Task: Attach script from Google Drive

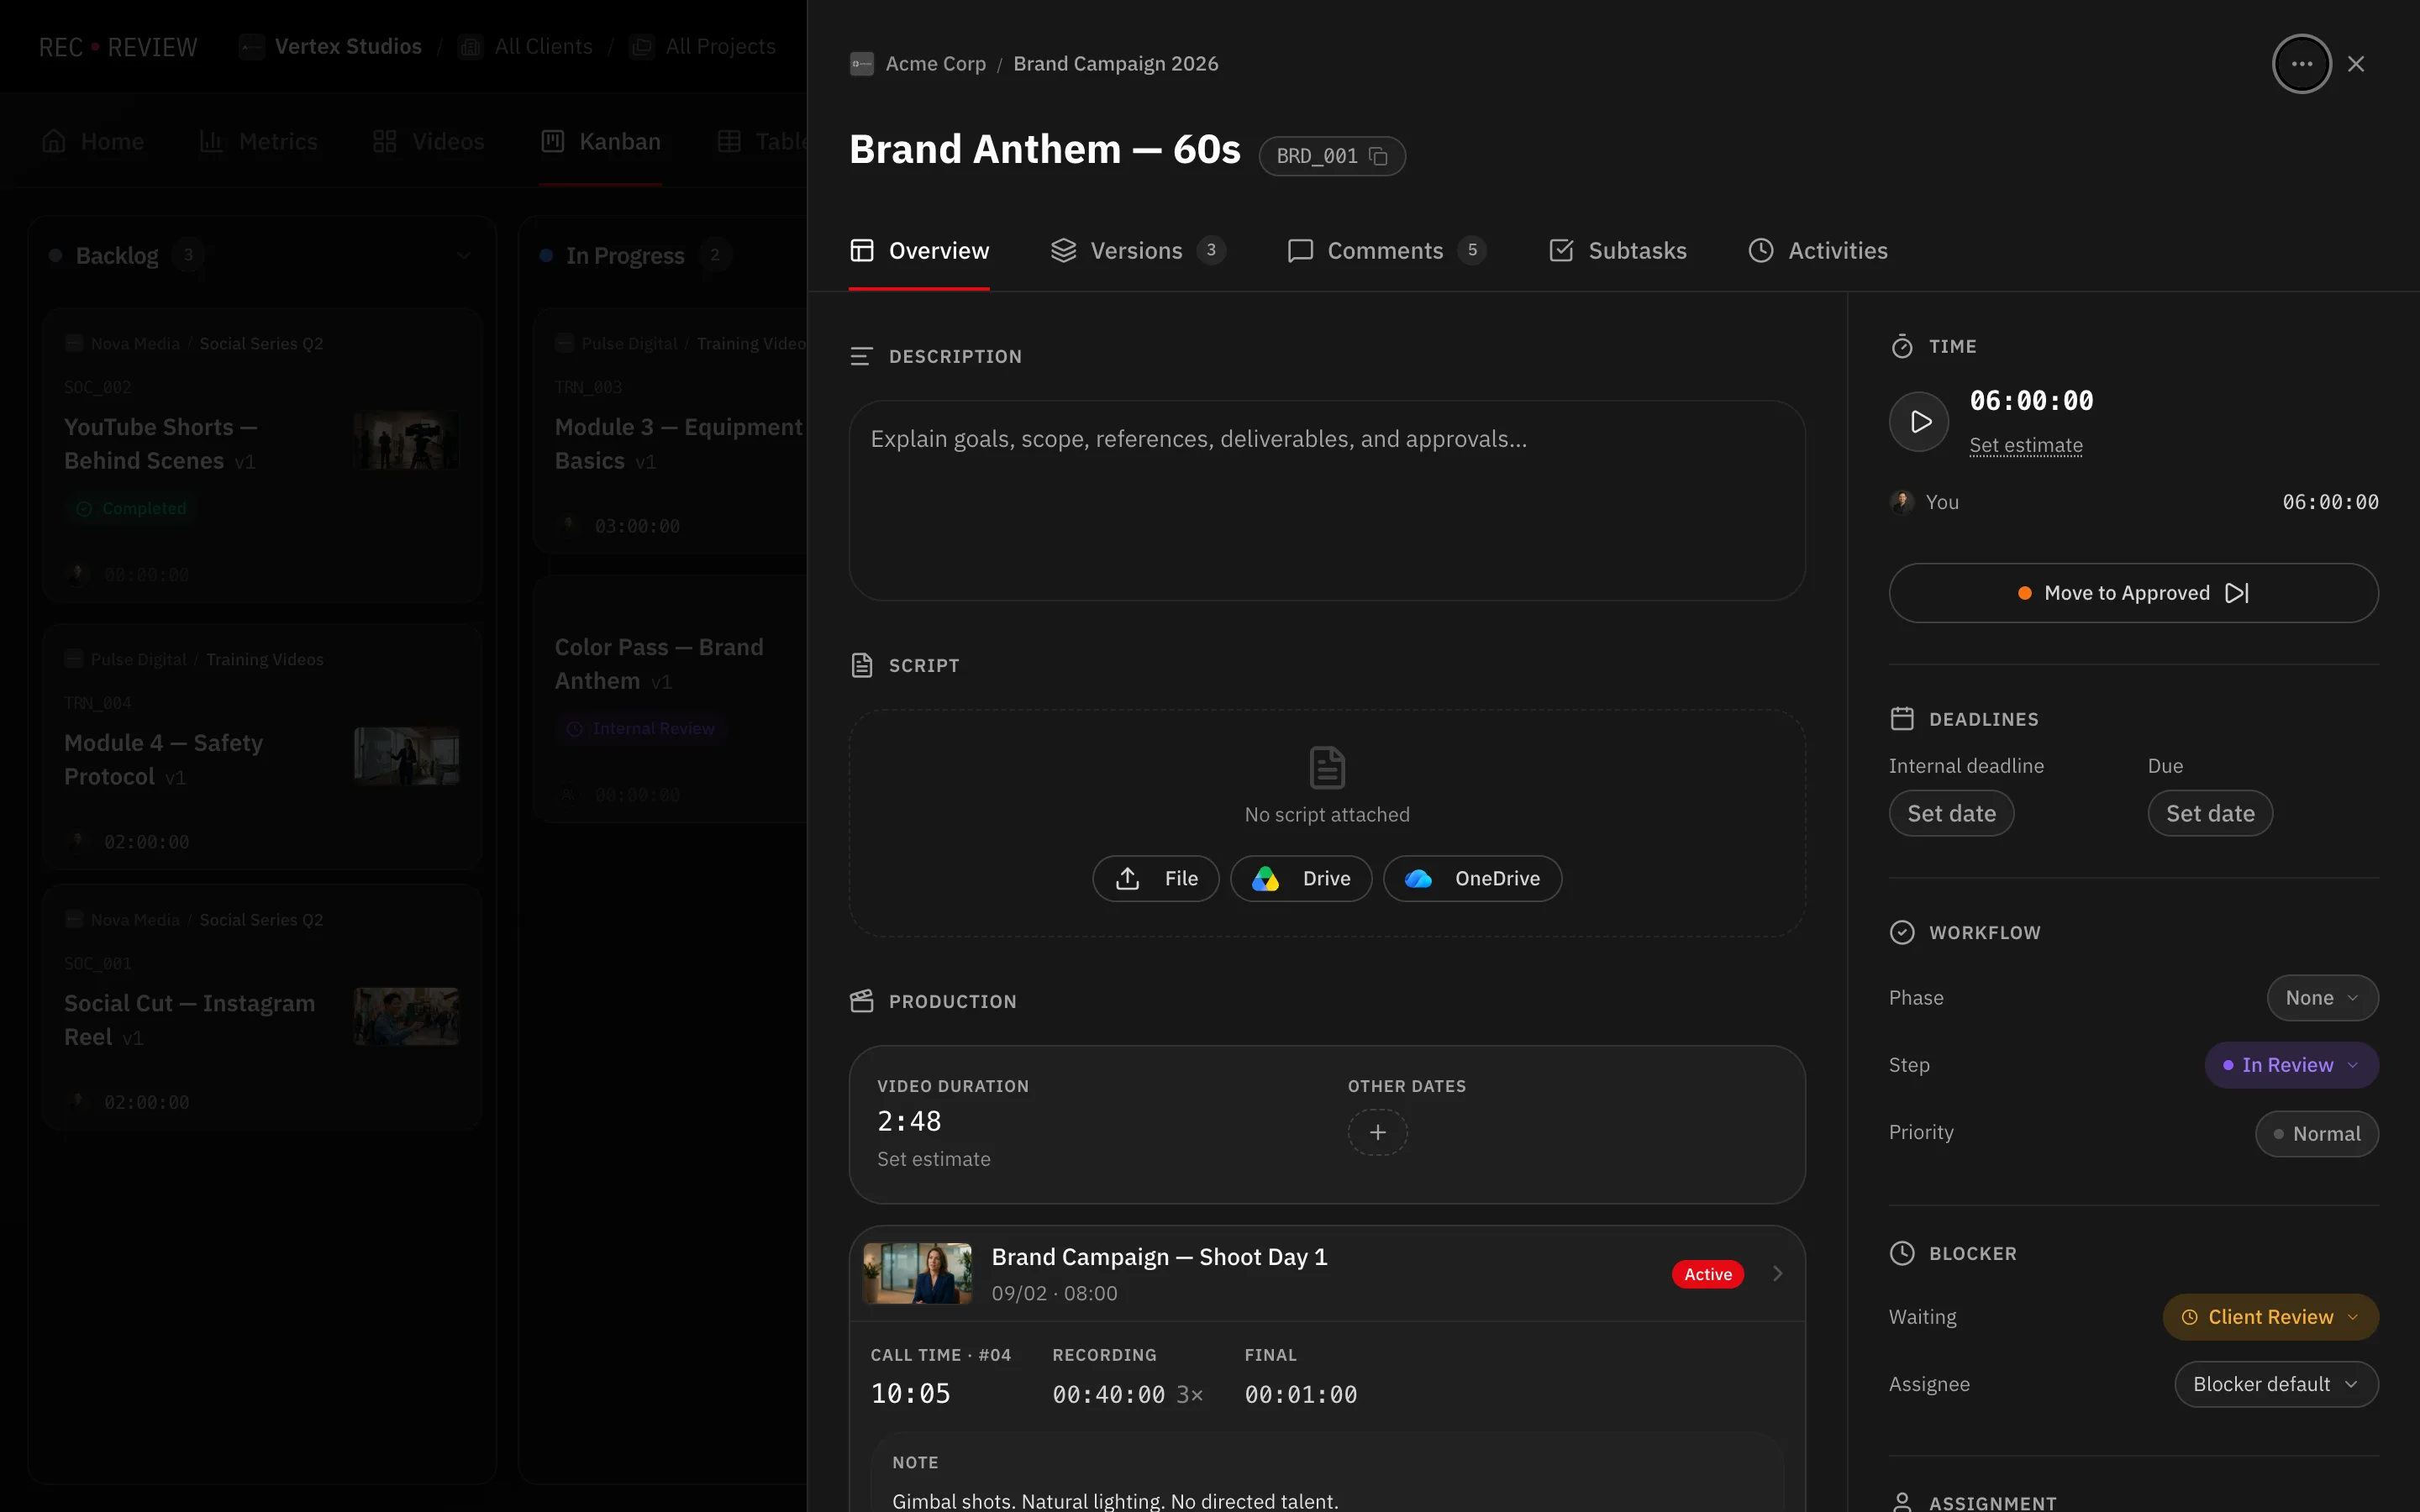Action: coord(1300,878)
